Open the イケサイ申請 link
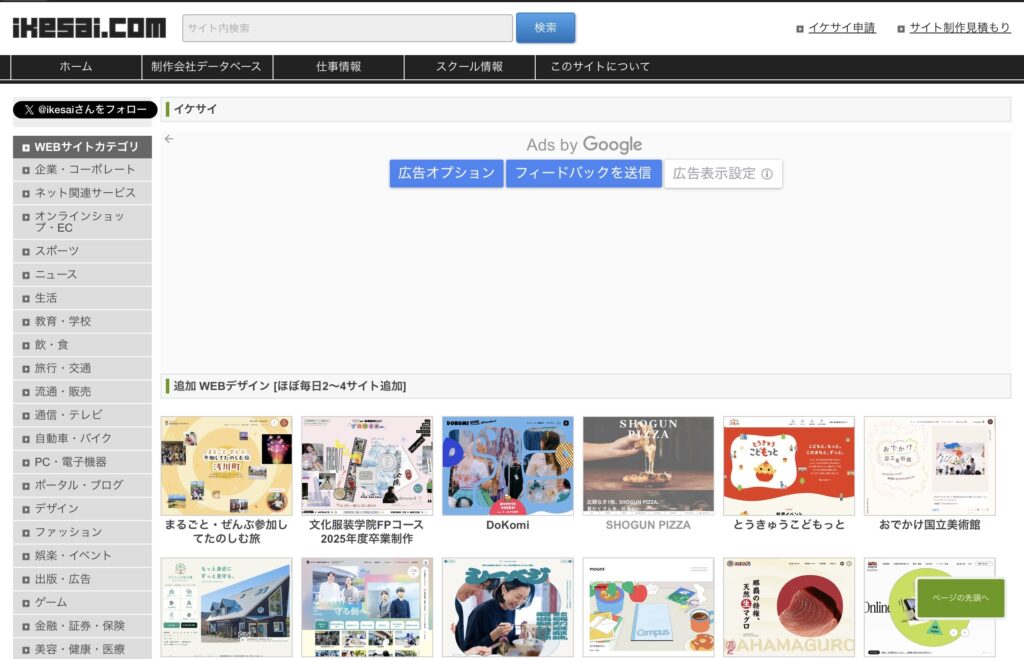The width and height of the screenshot is (1024, 659). [841, 28]
